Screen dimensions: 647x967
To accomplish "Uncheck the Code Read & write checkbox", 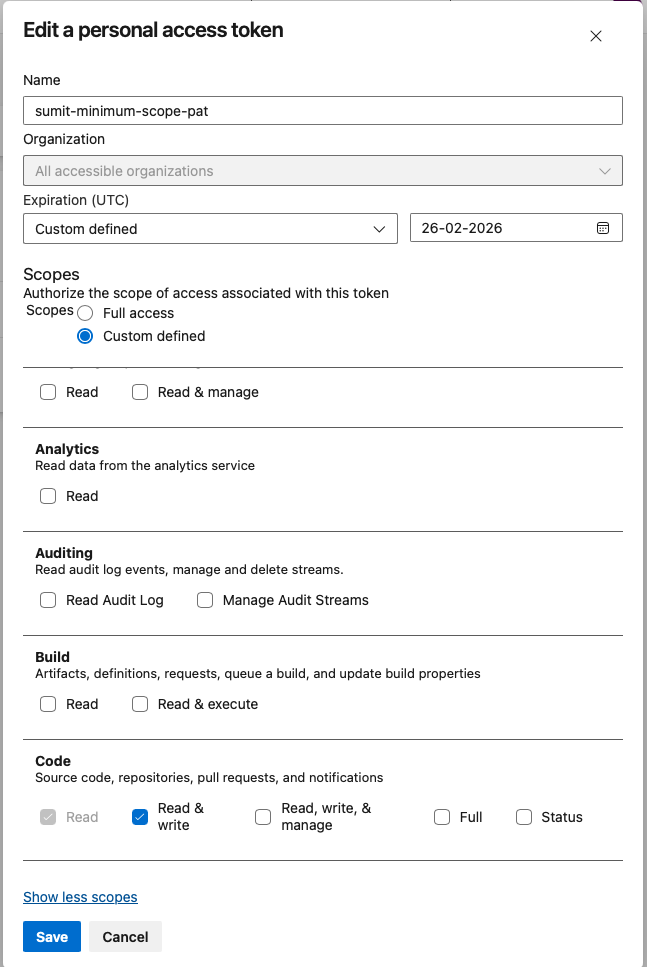I will pos(140,817).
